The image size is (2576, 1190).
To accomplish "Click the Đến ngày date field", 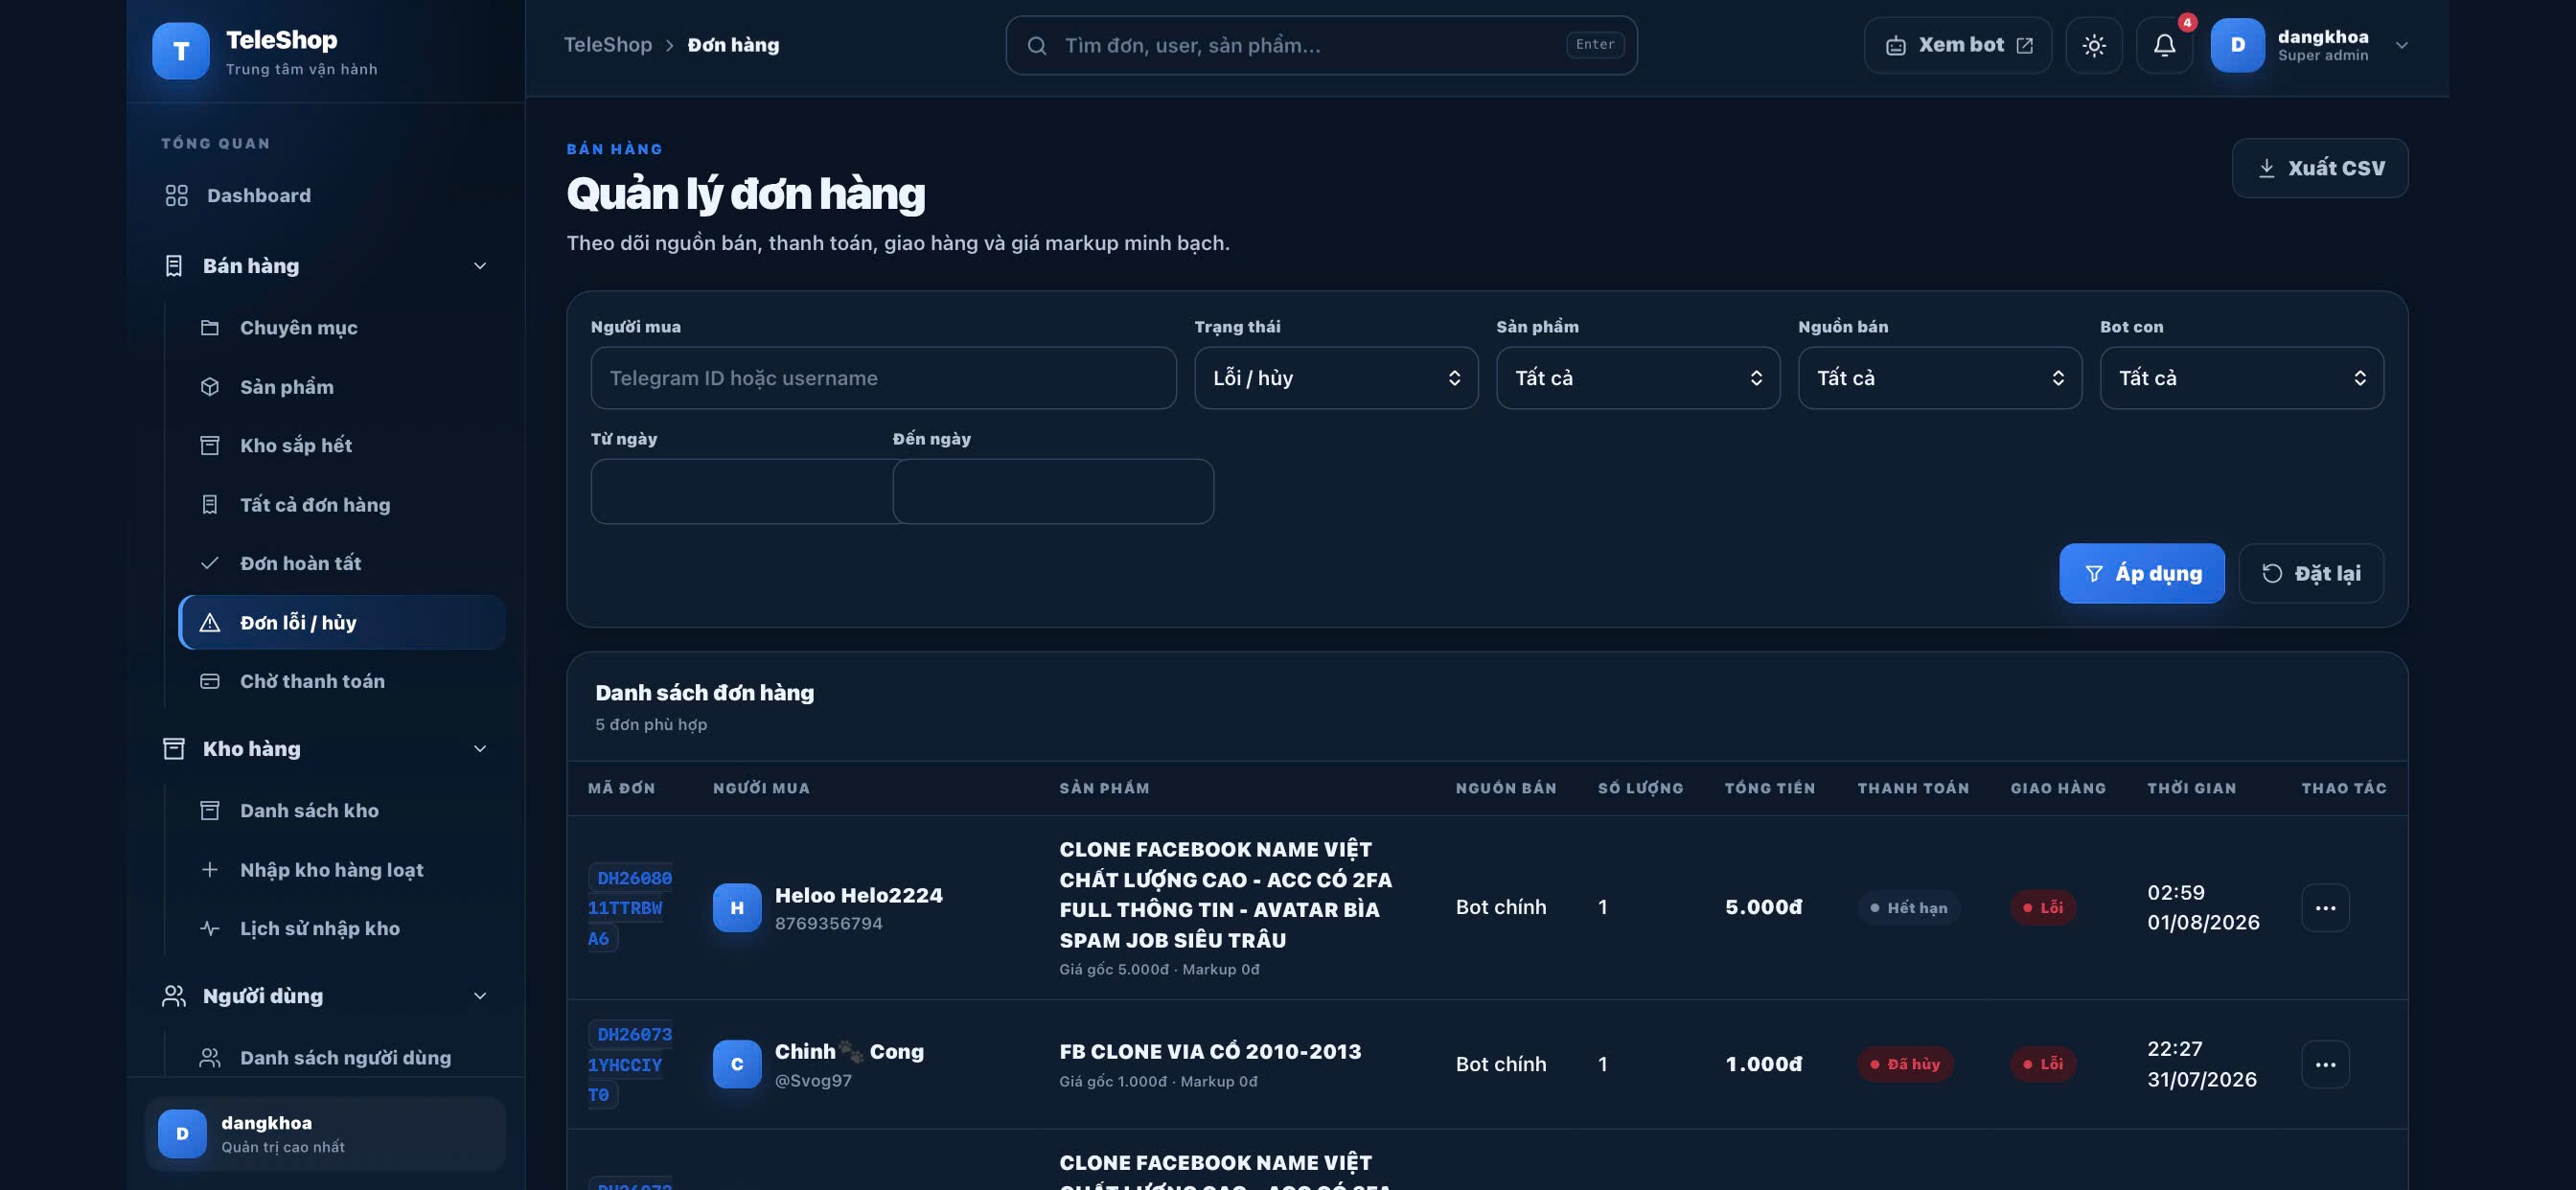I will click(x=1053, y=491).
